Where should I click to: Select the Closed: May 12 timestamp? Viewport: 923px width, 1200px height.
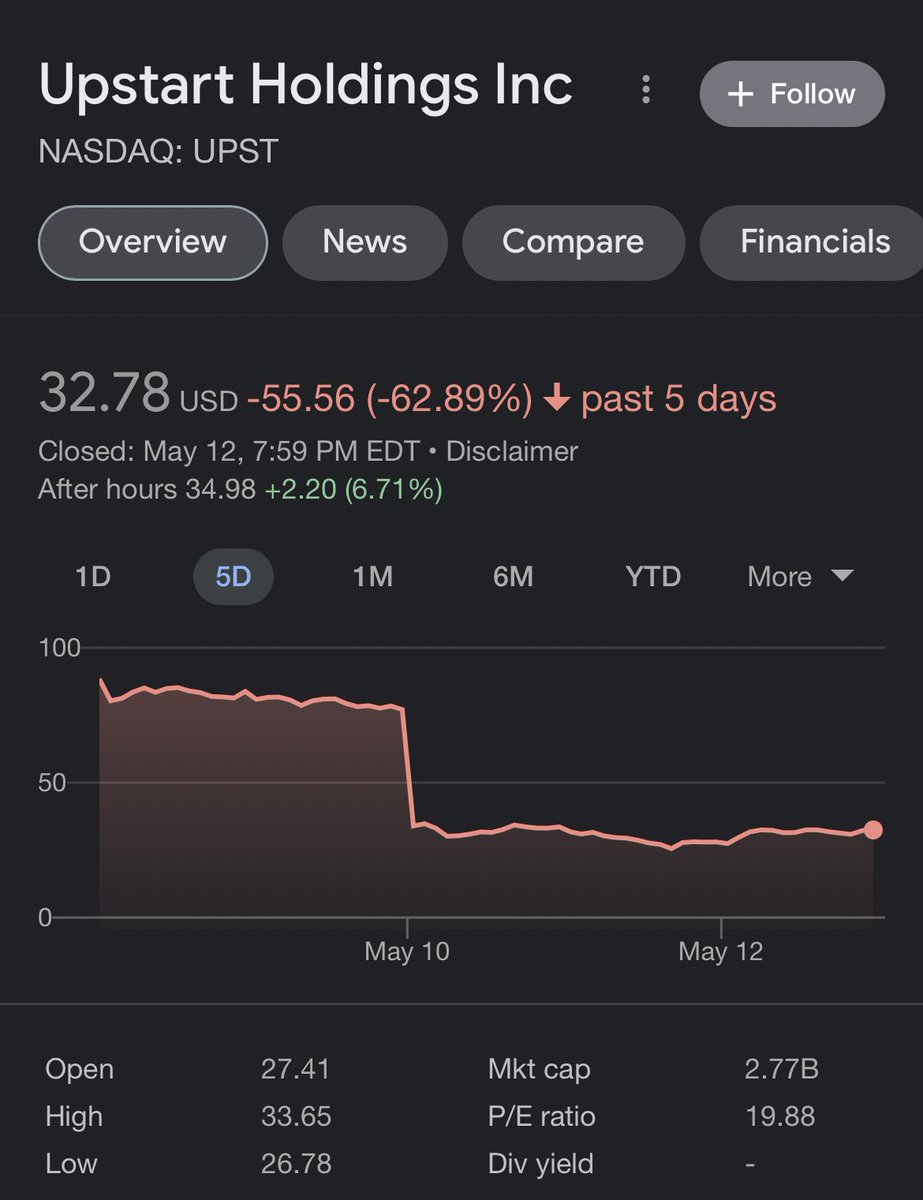(x=229, y=451)
